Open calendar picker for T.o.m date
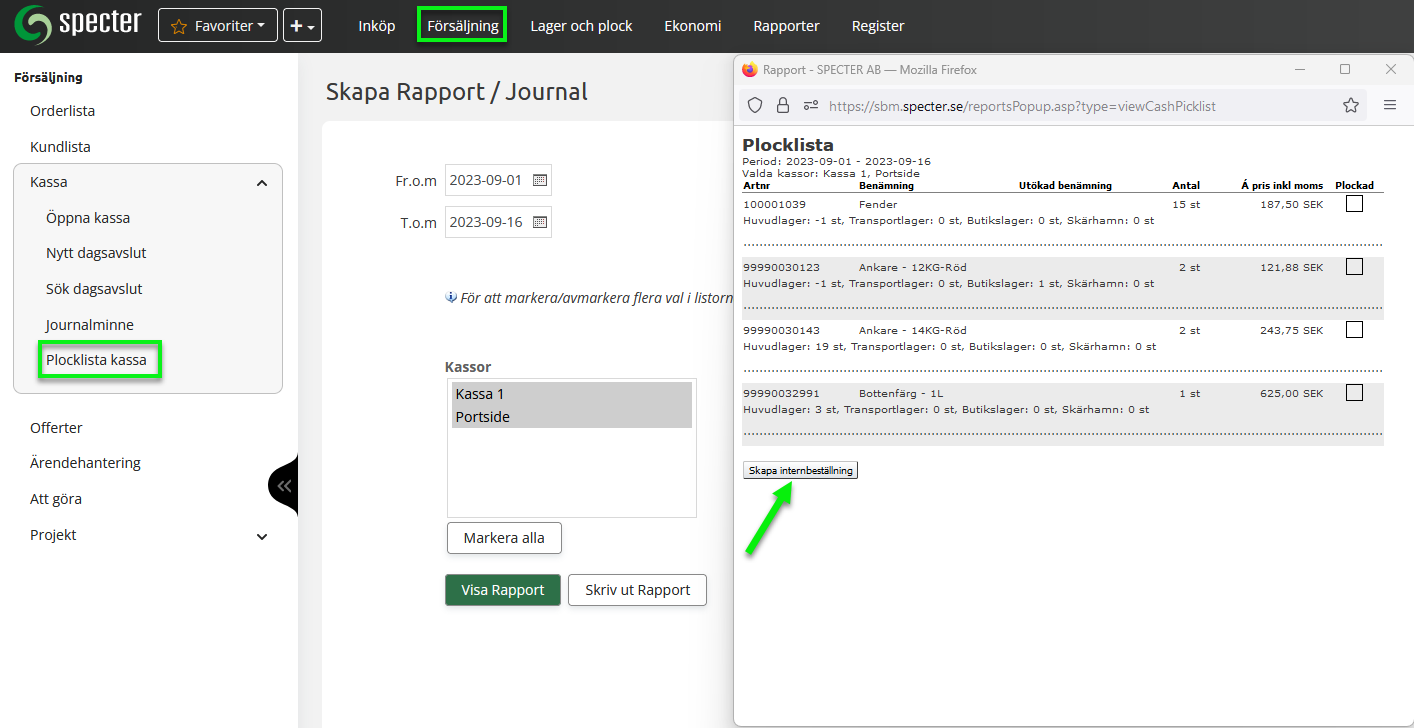This screenshot has height=728, width=1414. [539, 222]
